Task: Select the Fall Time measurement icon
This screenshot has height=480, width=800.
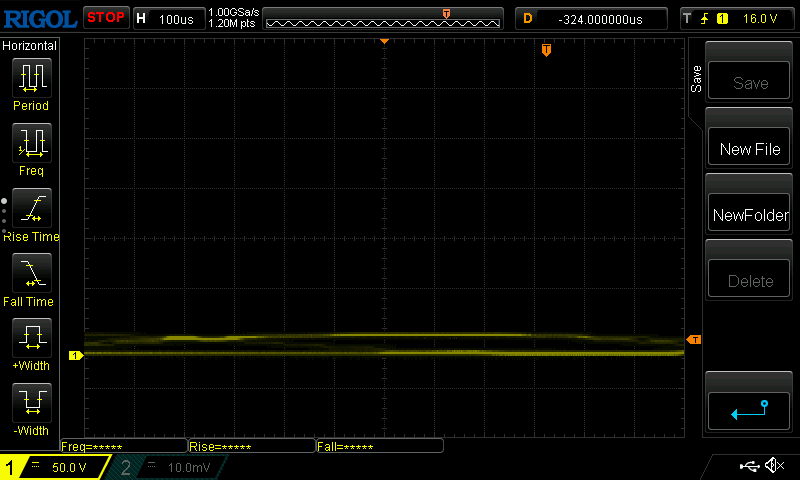Action: [32, 273]
